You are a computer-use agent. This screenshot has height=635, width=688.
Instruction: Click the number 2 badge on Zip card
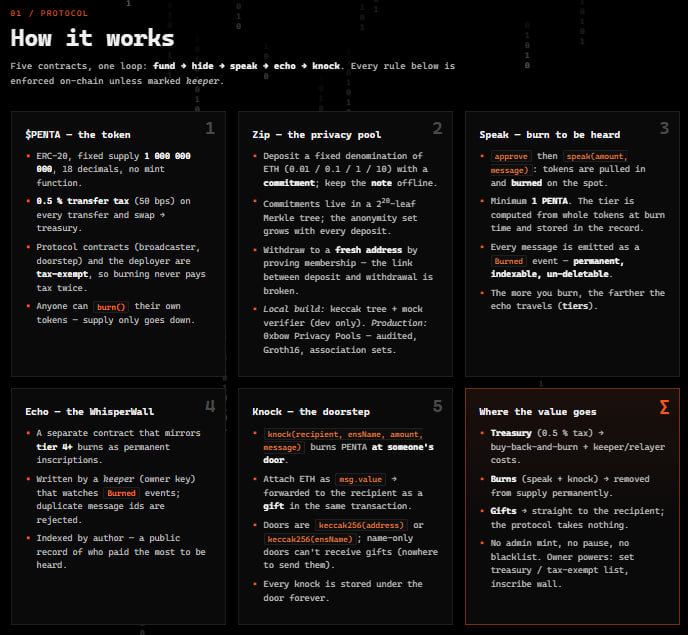(437, 128)
